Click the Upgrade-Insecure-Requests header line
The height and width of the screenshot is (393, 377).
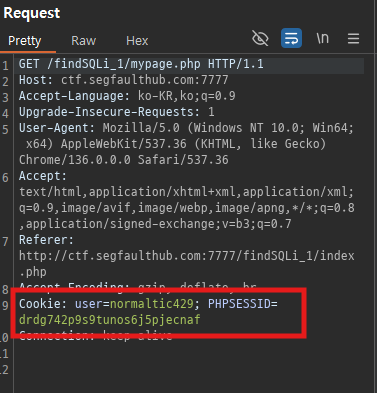click(x=117, y=112)
